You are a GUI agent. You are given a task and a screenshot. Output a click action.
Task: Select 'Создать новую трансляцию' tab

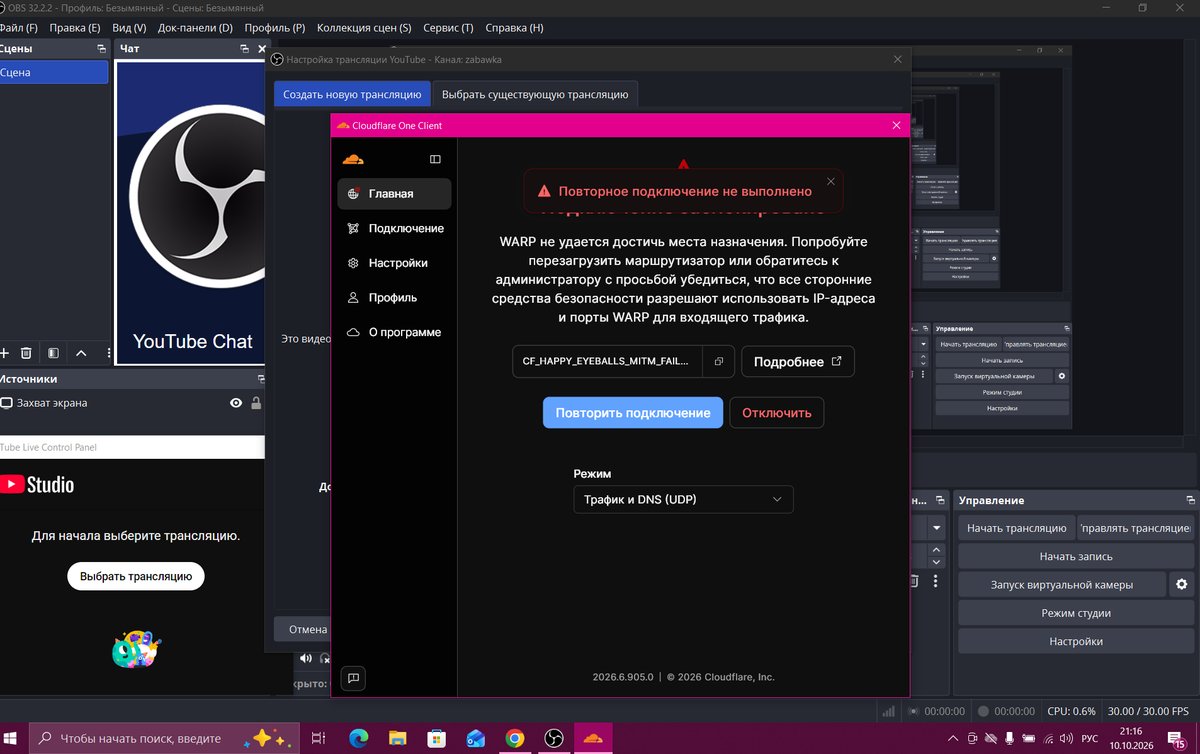pyautogui.click(x=352, y=94)
